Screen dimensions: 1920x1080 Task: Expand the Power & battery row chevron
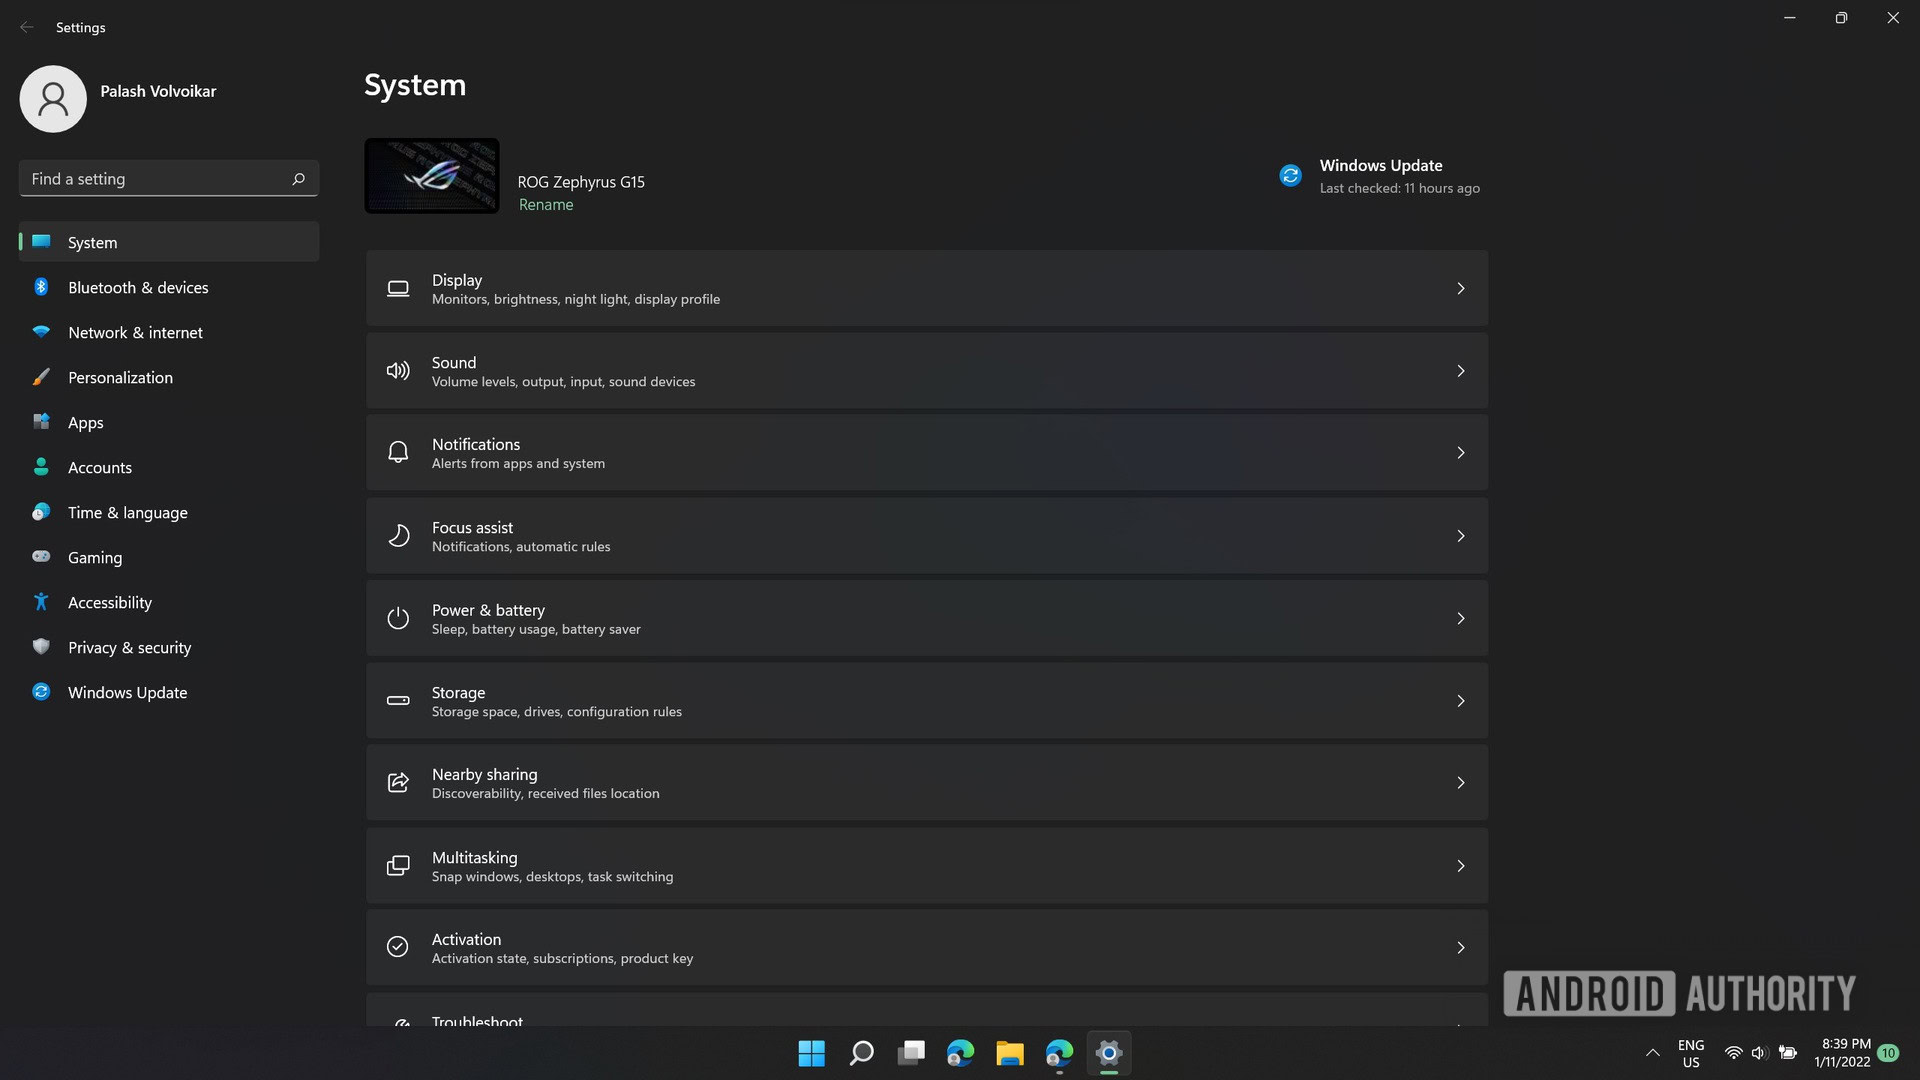pos(1461,618)
